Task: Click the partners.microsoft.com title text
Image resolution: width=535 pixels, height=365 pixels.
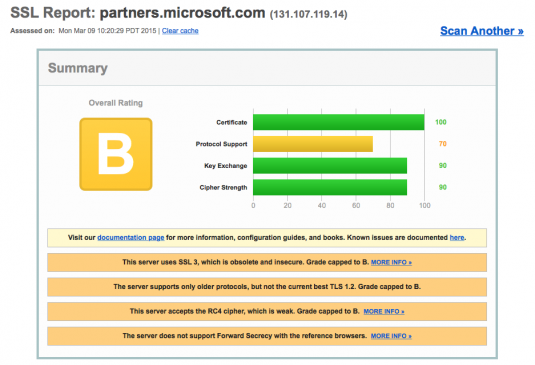Action: tap(183, 13)
